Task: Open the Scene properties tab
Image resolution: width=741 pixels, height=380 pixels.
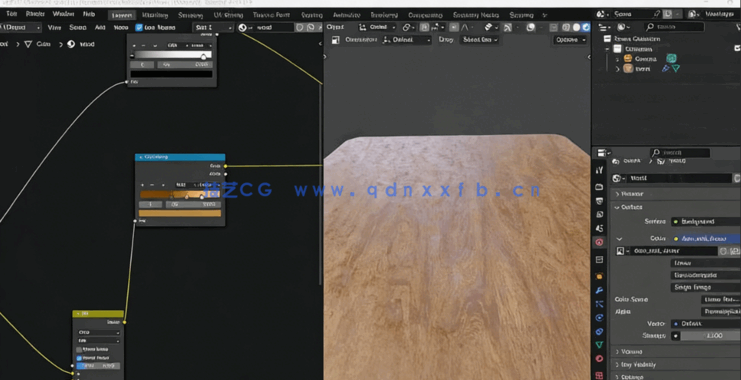Action: [x=599, y=228]
